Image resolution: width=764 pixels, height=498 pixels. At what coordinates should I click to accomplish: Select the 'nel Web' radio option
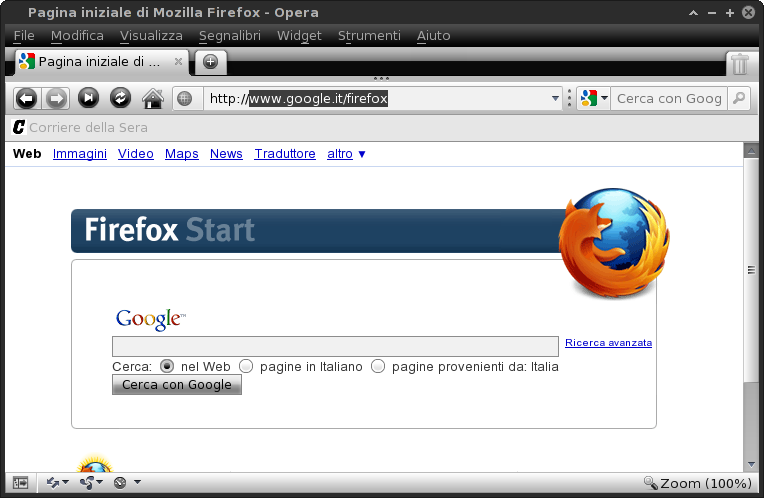pyautogui.click(x=167, y=367)
